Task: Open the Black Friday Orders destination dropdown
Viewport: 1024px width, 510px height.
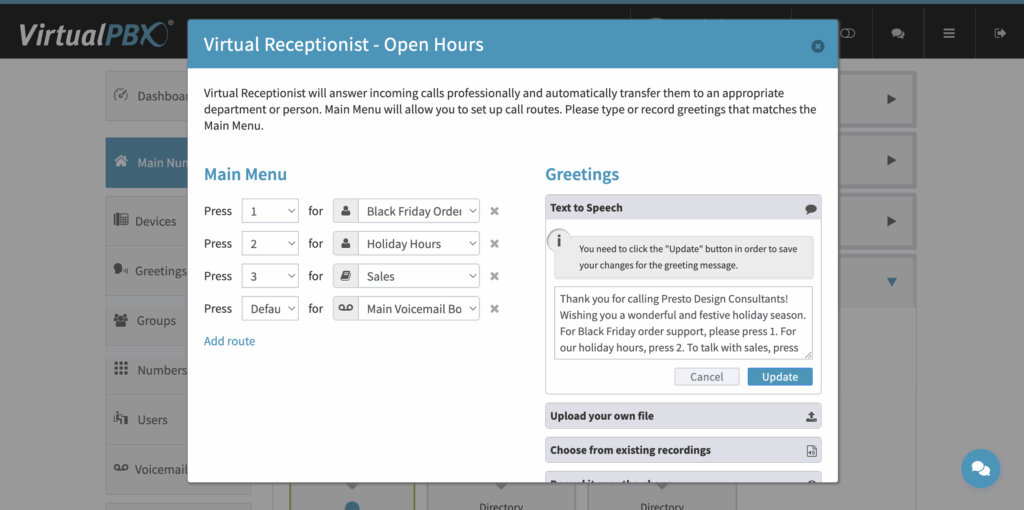Action: 419,211
